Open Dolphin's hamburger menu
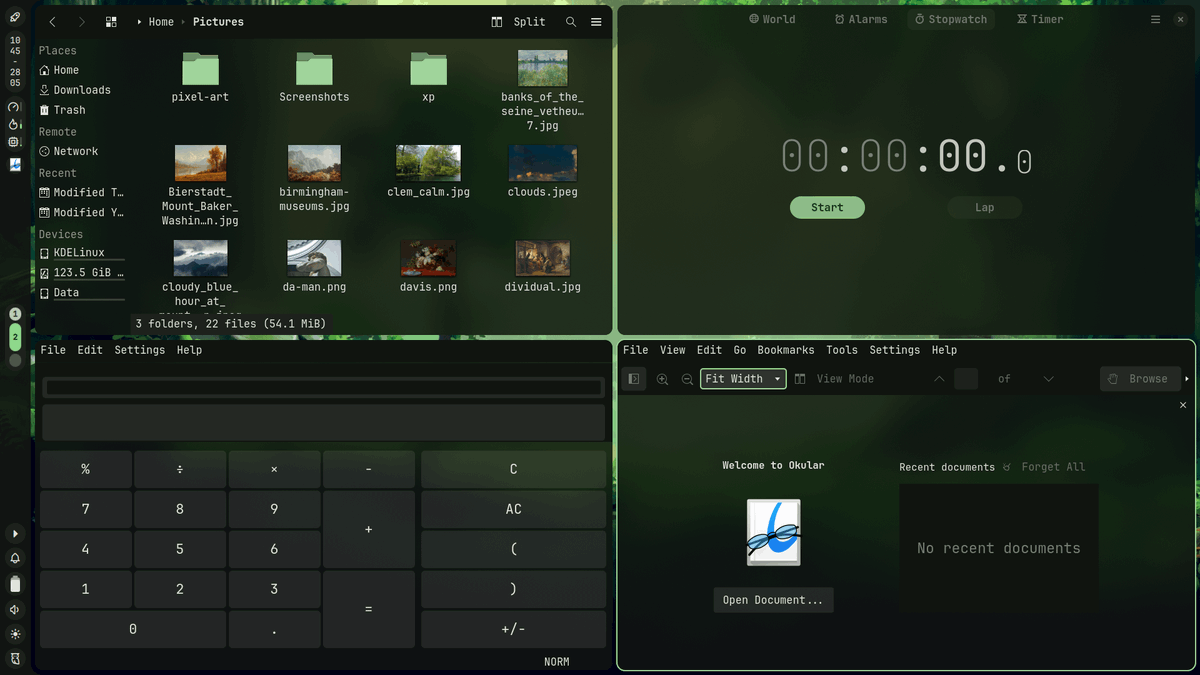The width and height of the screenshot is (1200, 675). pos(596,22)
